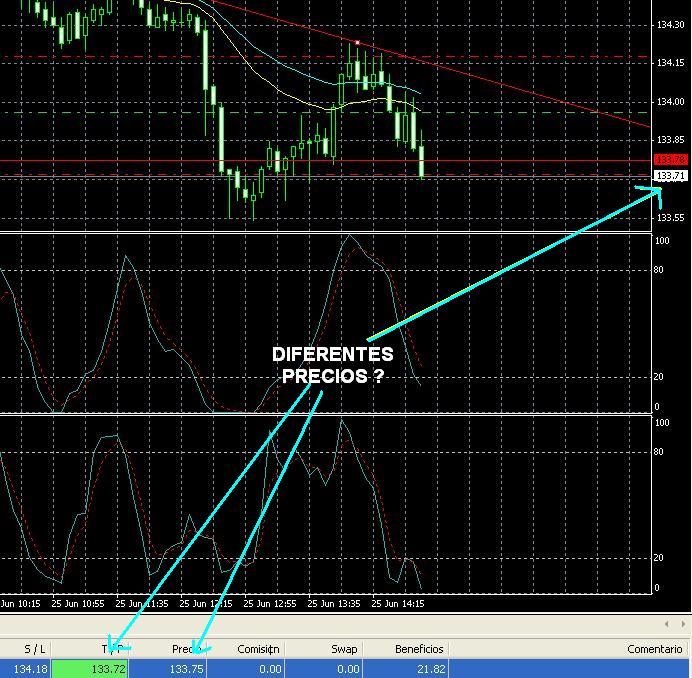Click the Swap column header
Viewport: 692px width, 678px height.
(344, 649)
